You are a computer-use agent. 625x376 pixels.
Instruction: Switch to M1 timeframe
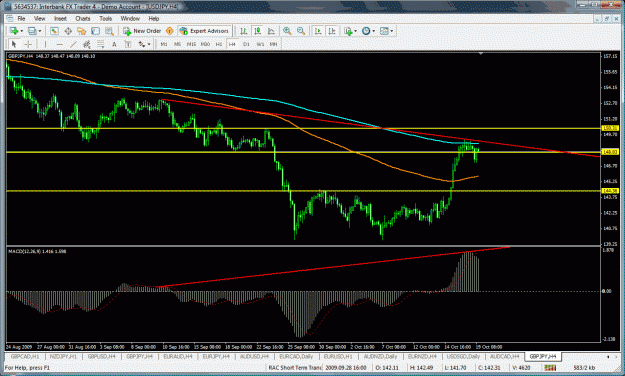(164, 44)
